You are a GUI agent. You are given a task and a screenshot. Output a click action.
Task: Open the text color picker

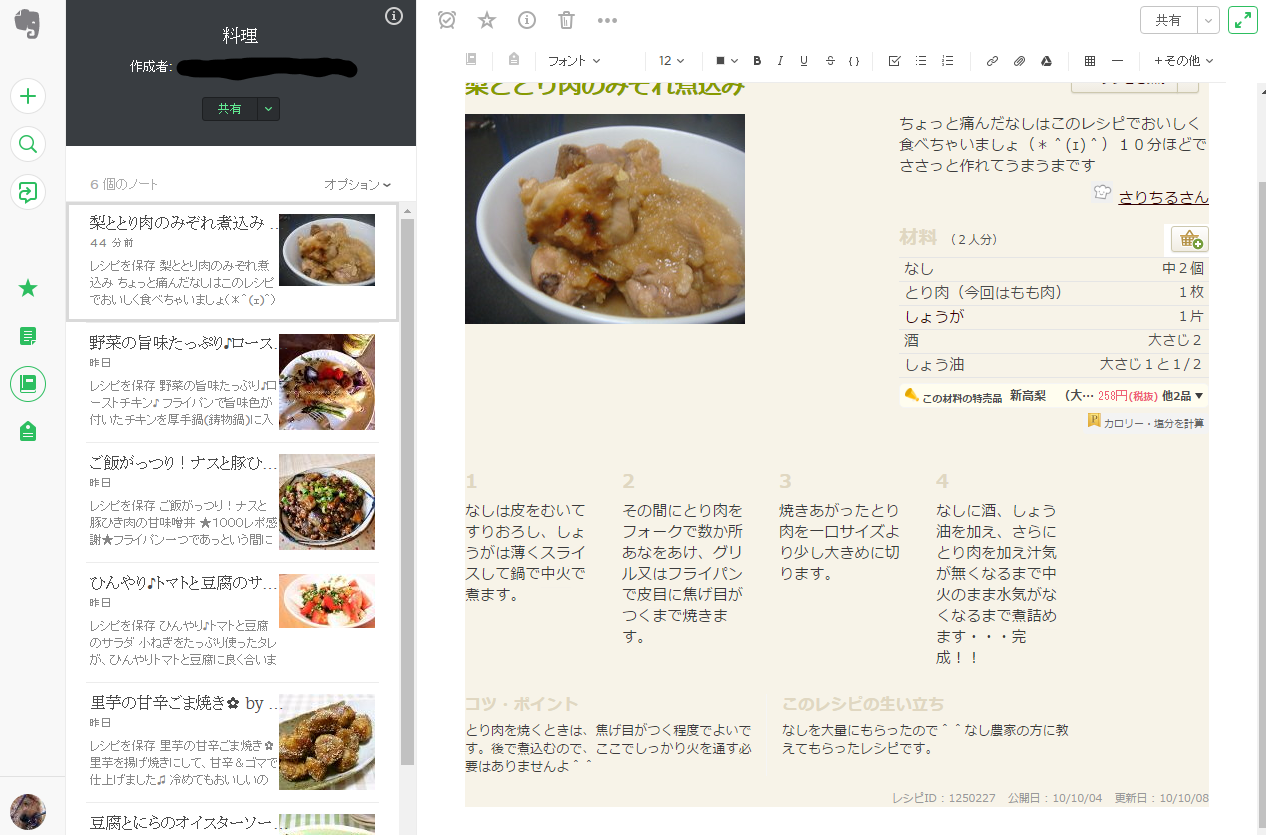click(x=726, y=61)
